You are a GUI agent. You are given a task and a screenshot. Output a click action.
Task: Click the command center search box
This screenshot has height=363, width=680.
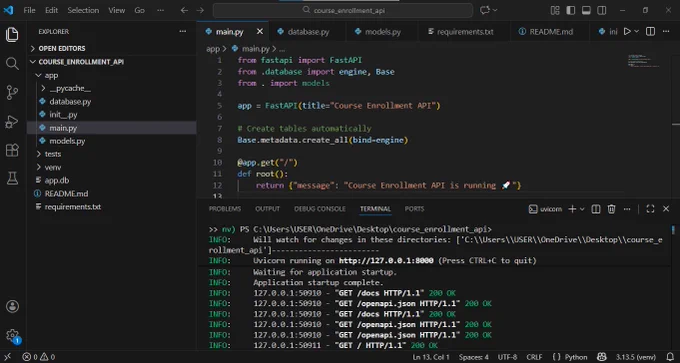343,10
